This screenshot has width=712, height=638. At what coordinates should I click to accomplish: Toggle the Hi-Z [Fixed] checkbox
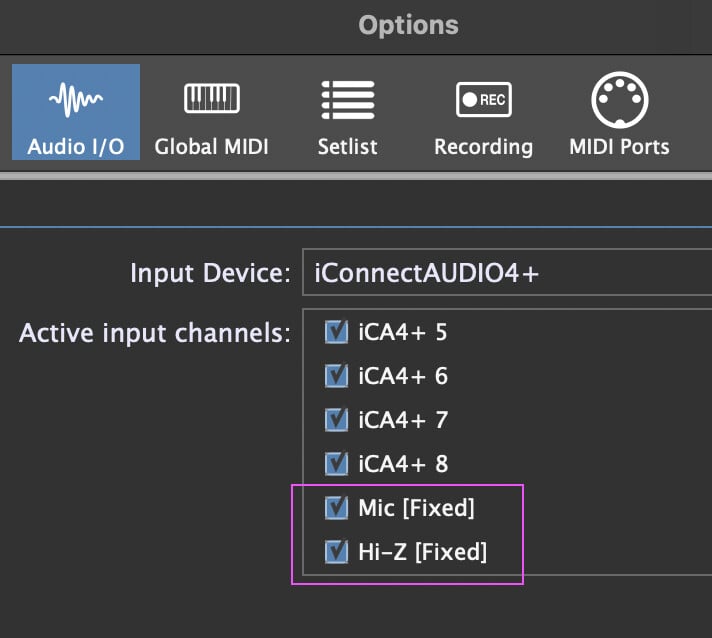click(336, 551)
